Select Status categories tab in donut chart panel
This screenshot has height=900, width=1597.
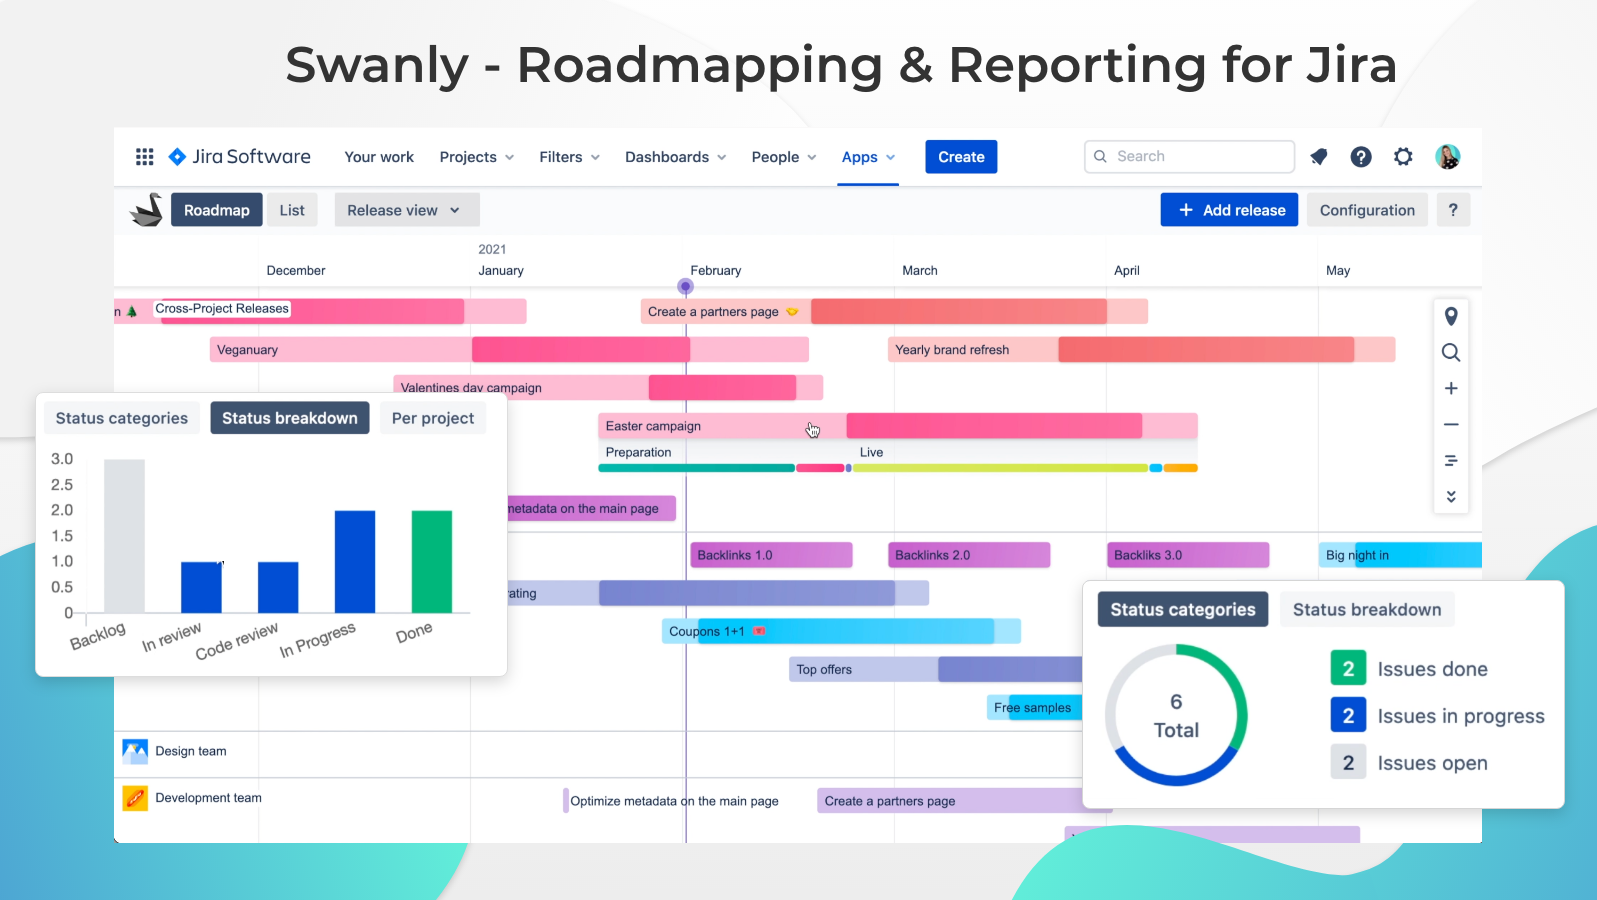[x=1183, y=610]
